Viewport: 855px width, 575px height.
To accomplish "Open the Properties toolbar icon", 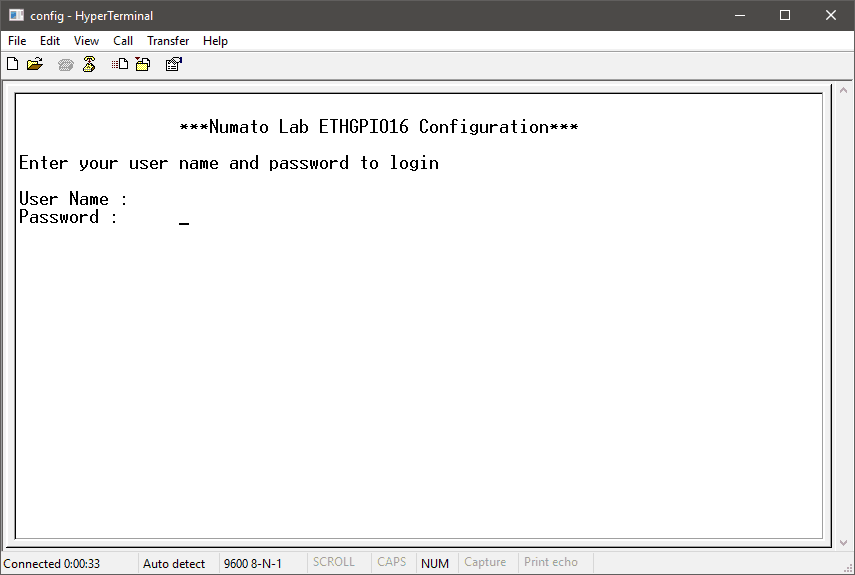I will pos(173,65).
